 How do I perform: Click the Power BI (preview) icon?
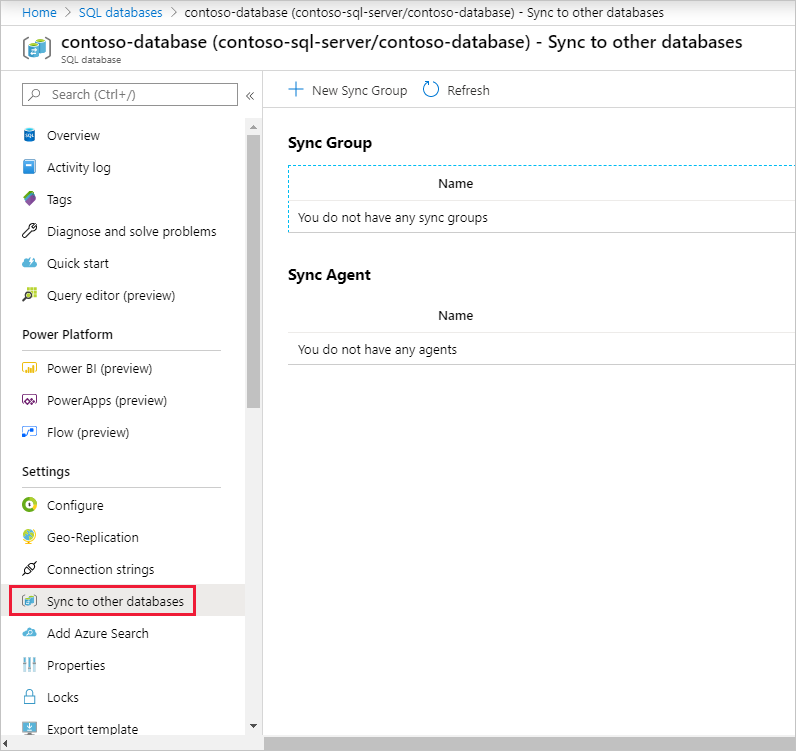point(29,369)
